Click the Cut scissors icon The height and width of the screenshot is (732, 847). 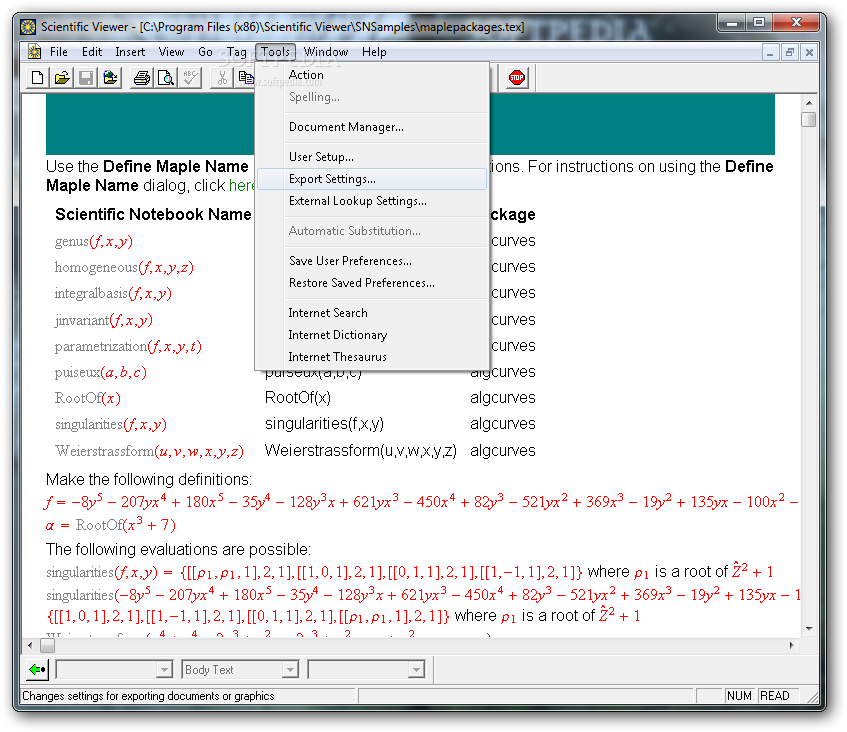point(221,78)
